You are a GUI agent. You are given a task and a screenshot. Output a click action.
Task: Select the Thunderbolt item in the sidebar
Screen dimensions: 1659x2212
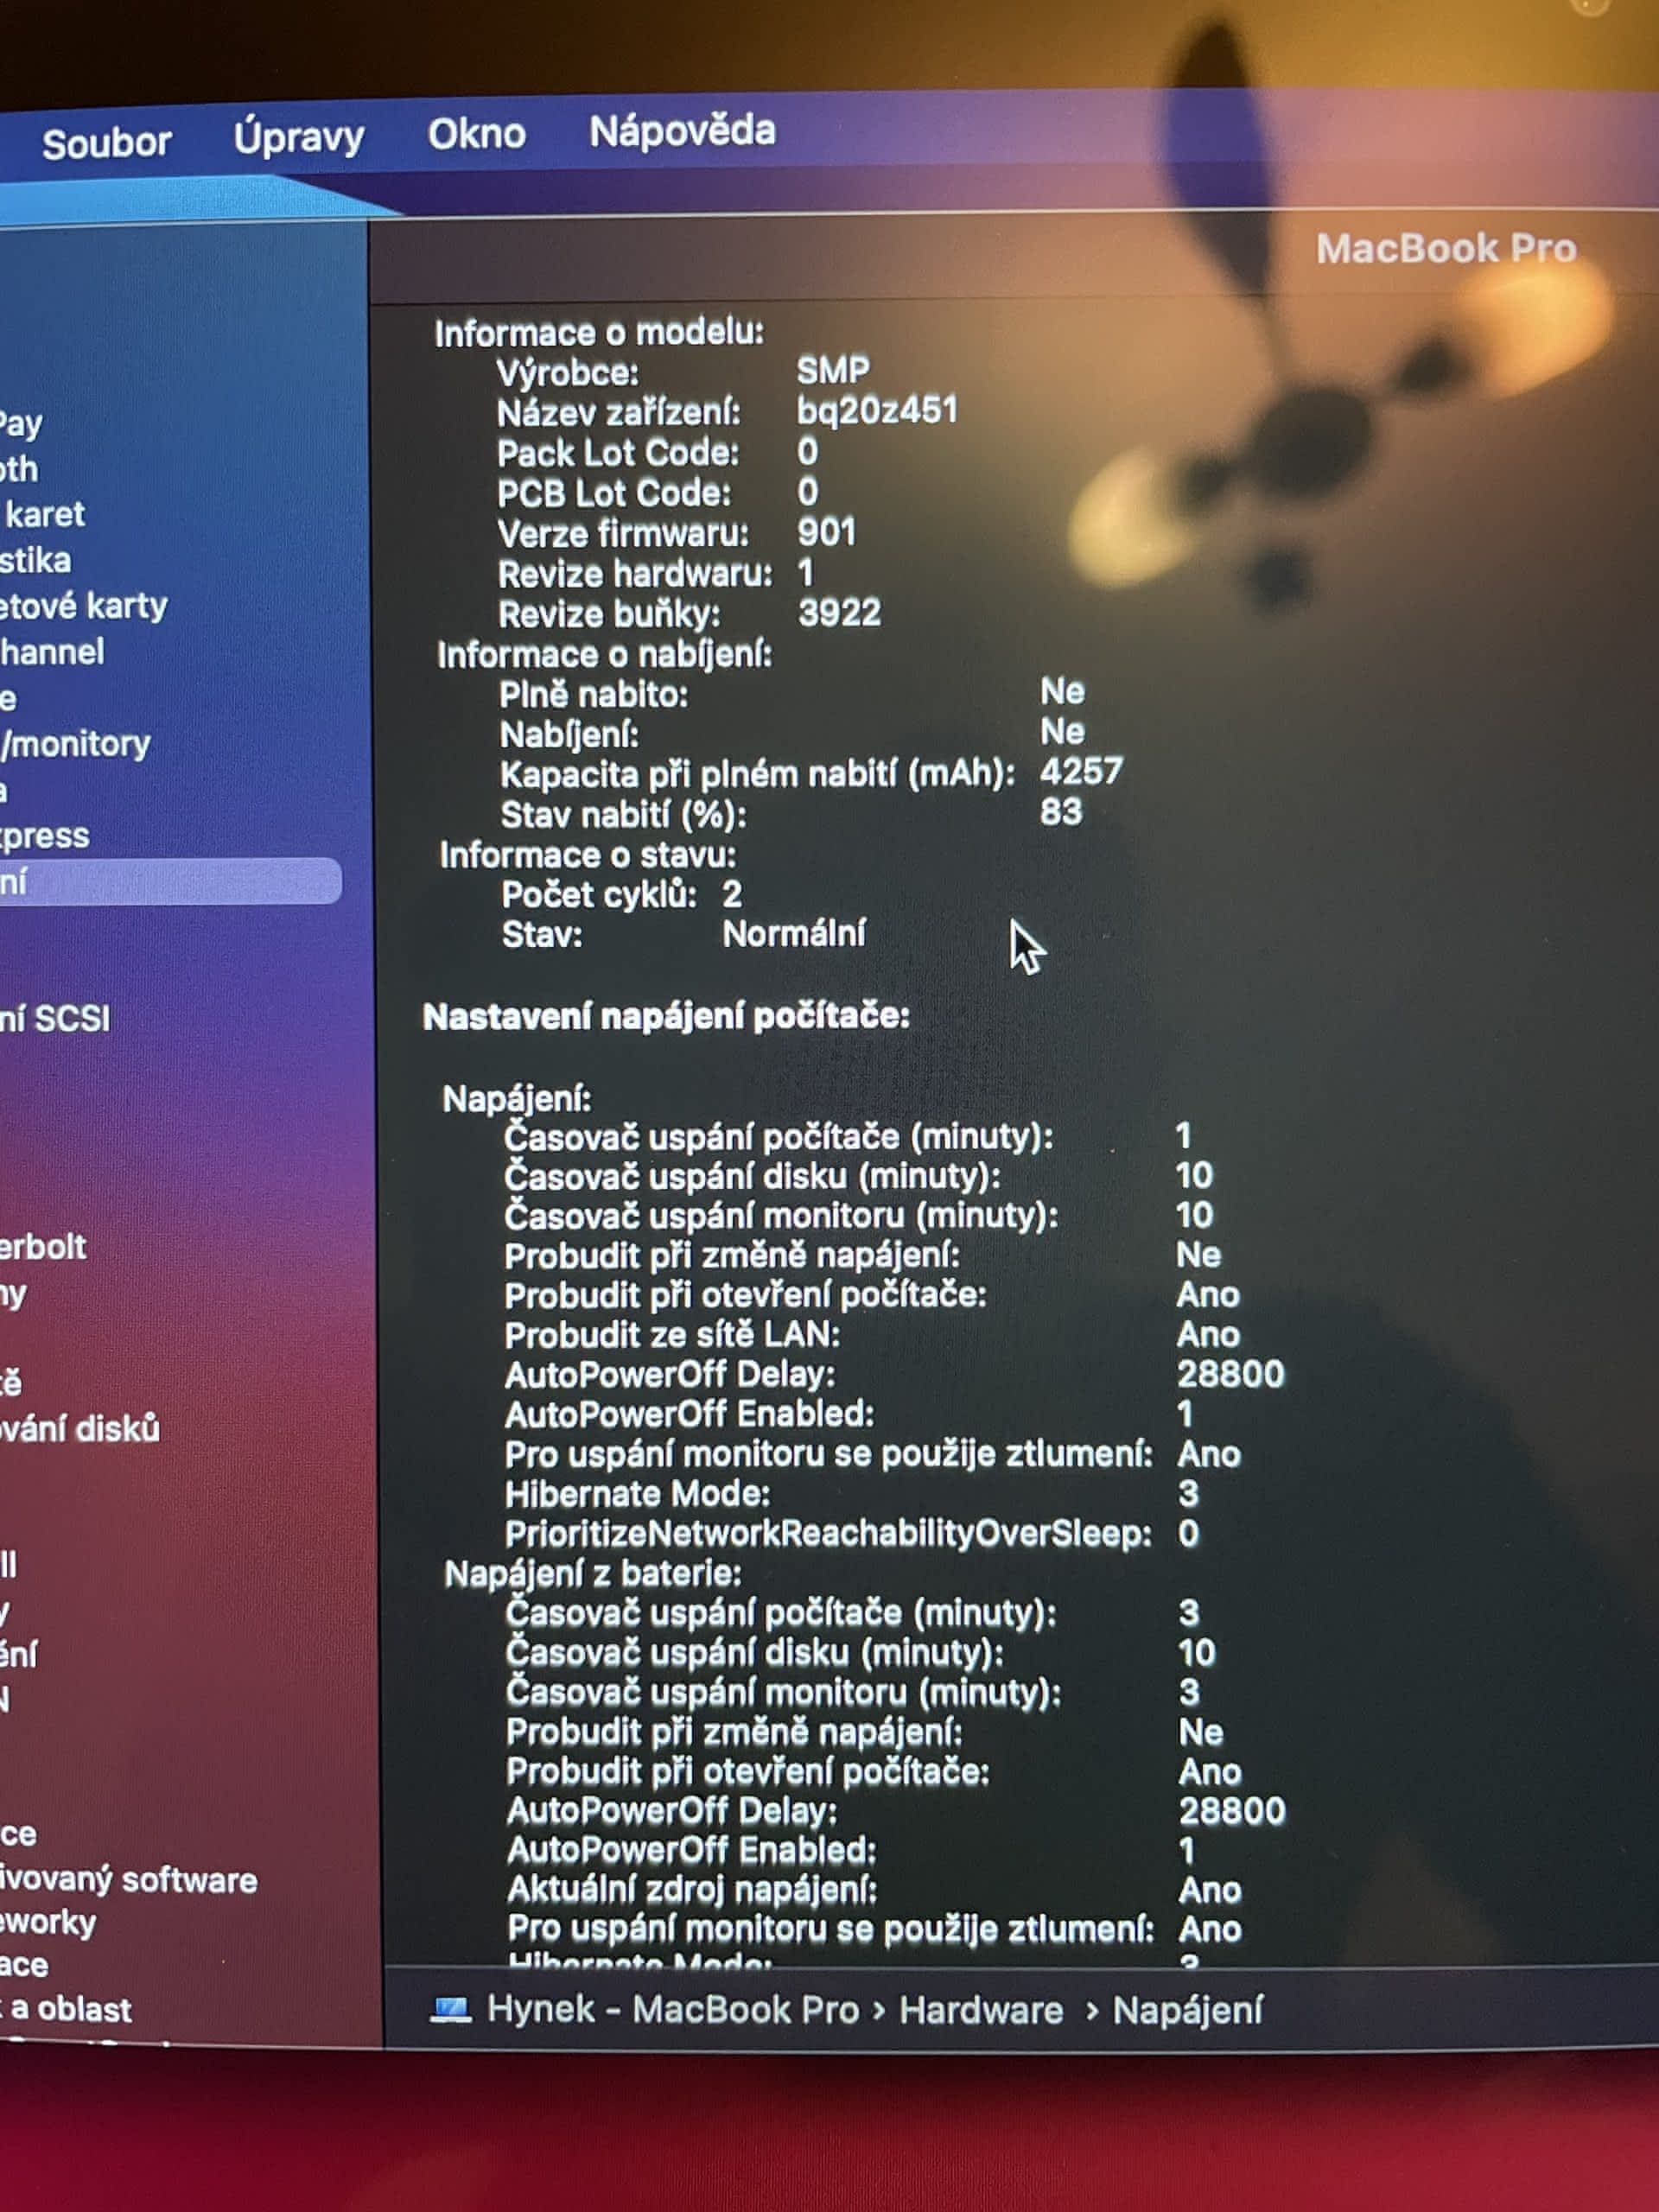(x=44, y=1247)
